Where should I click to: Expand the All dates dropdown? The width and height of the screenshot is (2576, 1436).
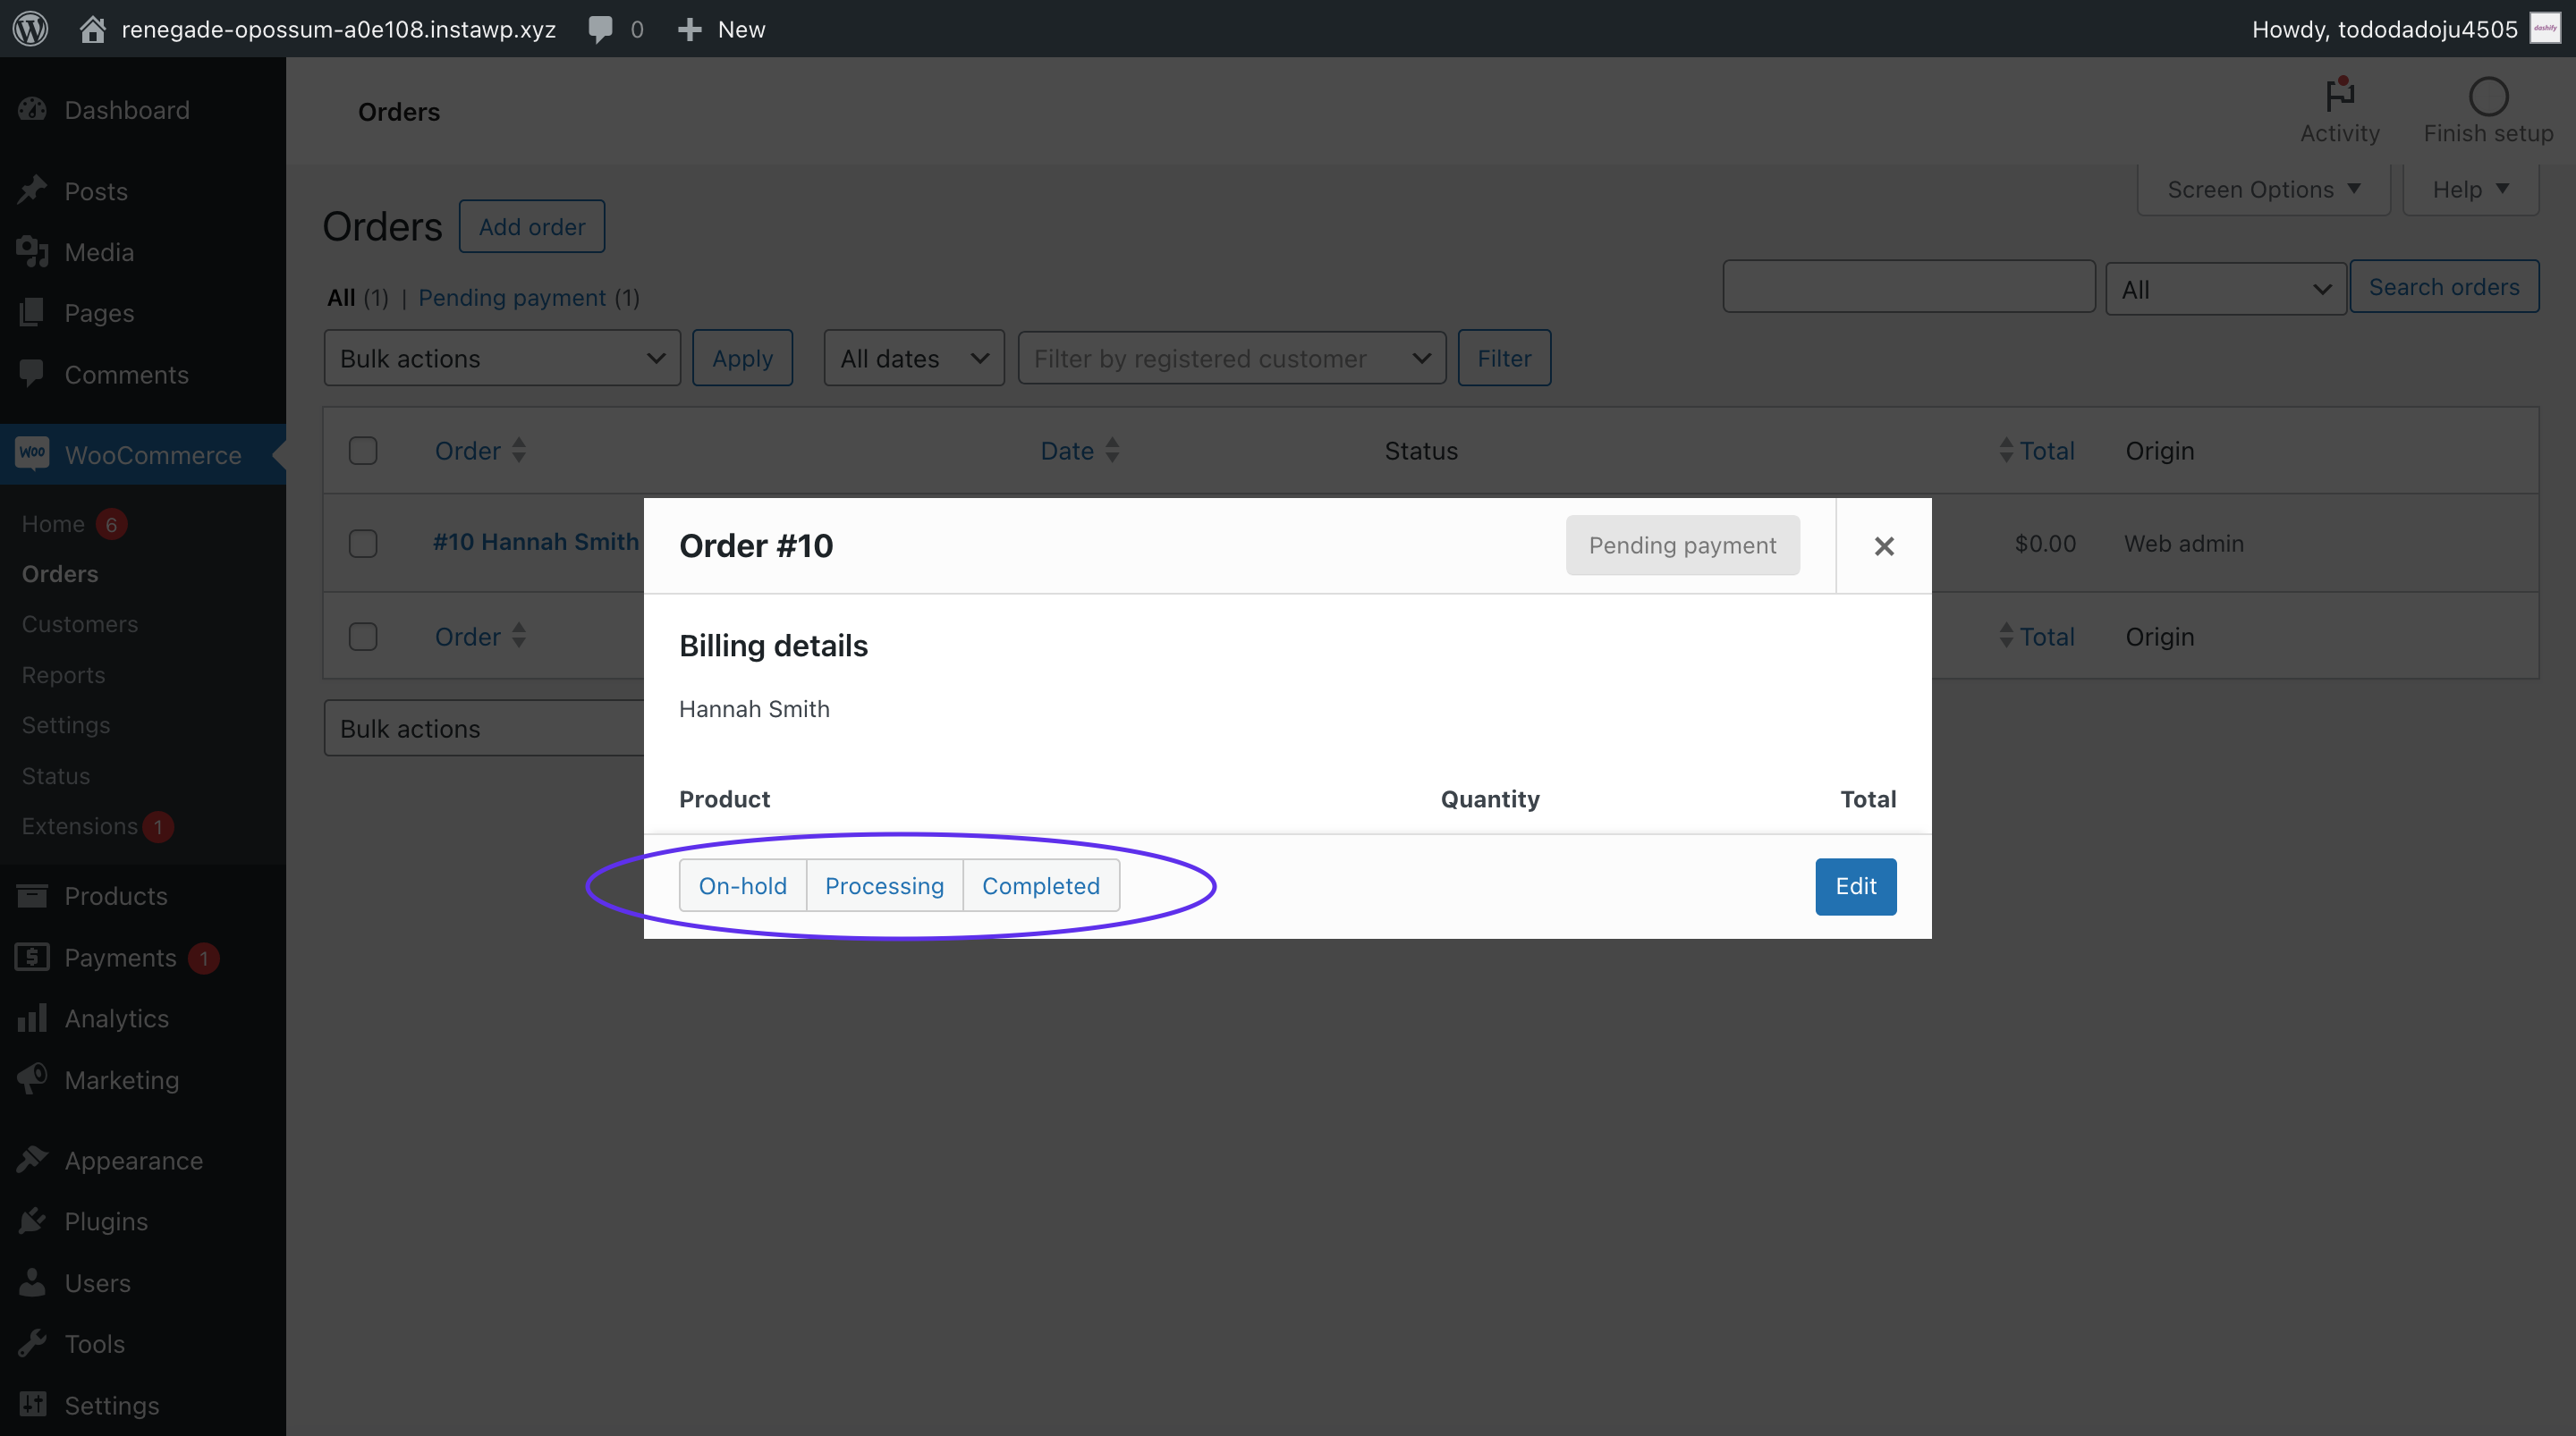(912, 357)
